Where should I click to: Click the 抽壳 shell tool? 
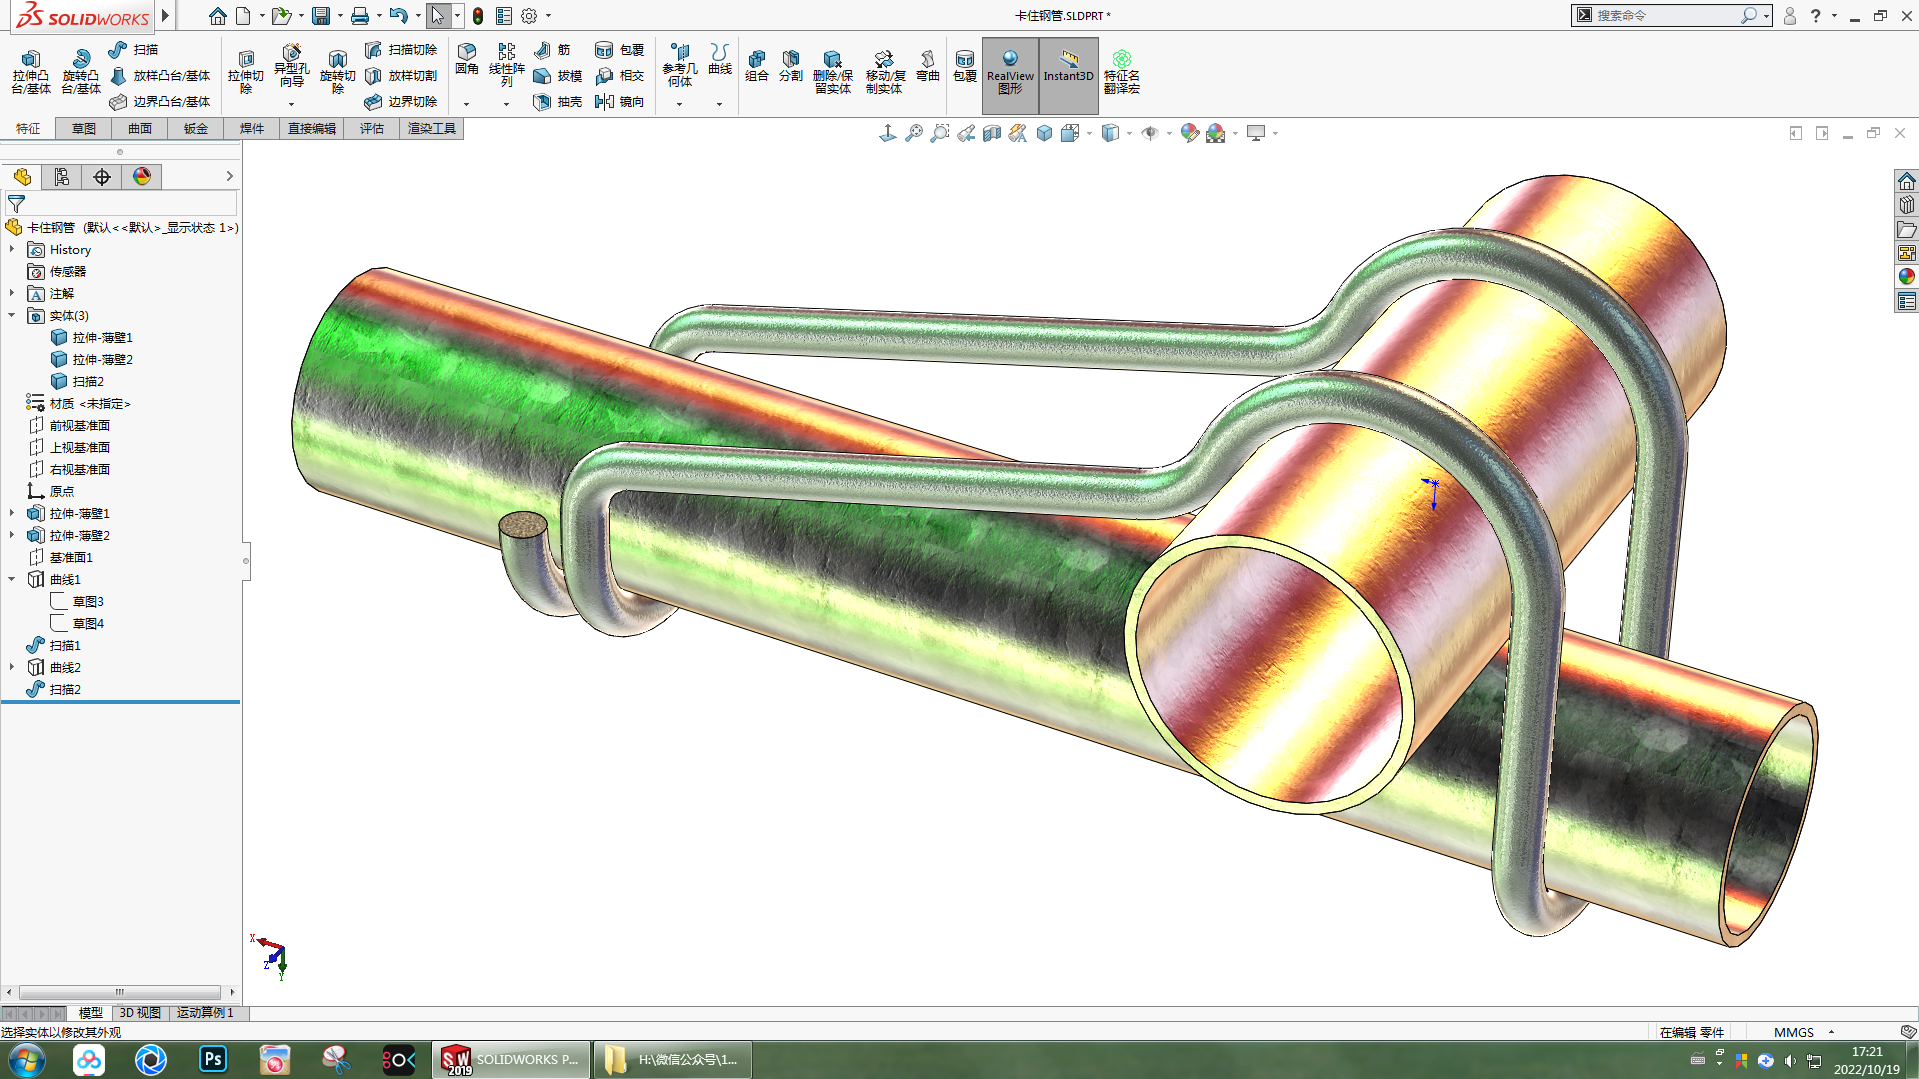558,102
